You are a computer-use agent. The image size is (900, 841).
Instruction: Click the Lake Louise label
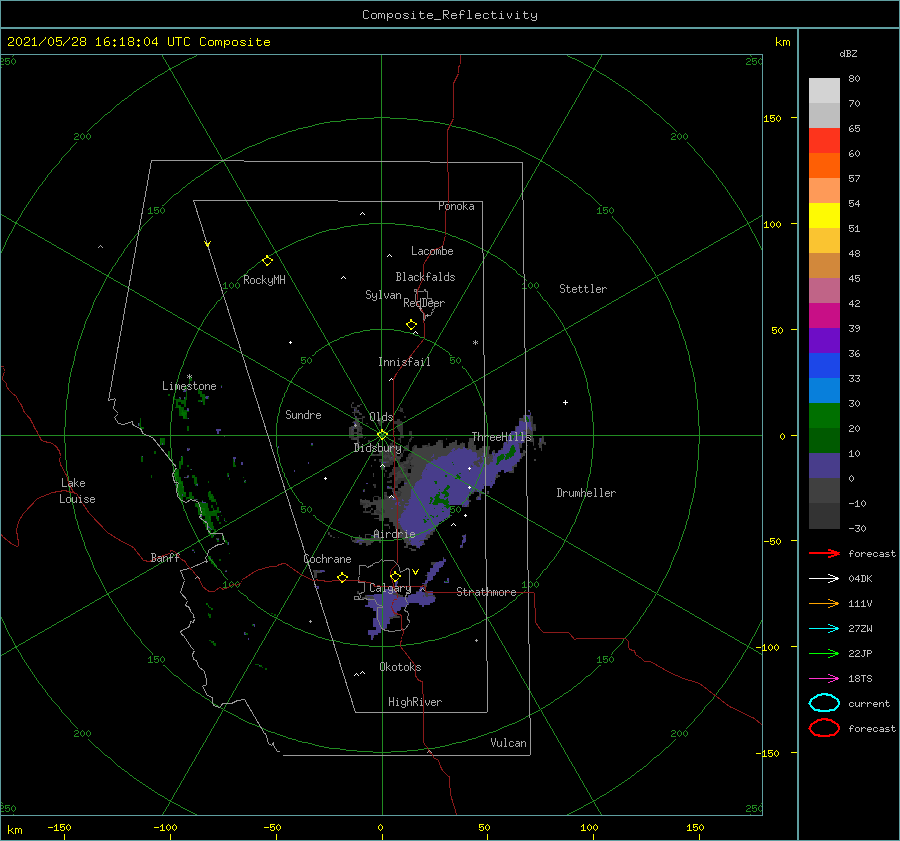click(77, 491)
